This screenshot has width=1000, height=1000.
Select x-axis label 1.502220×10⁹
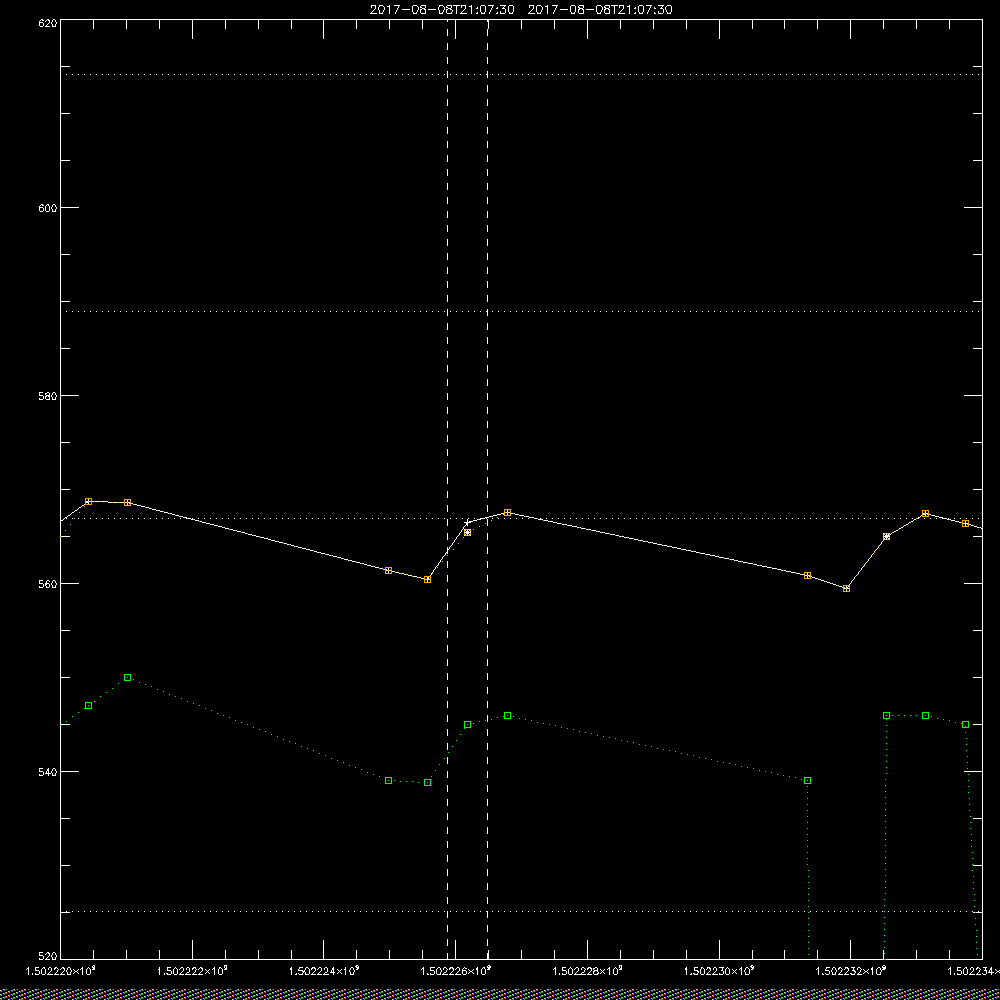60,971
